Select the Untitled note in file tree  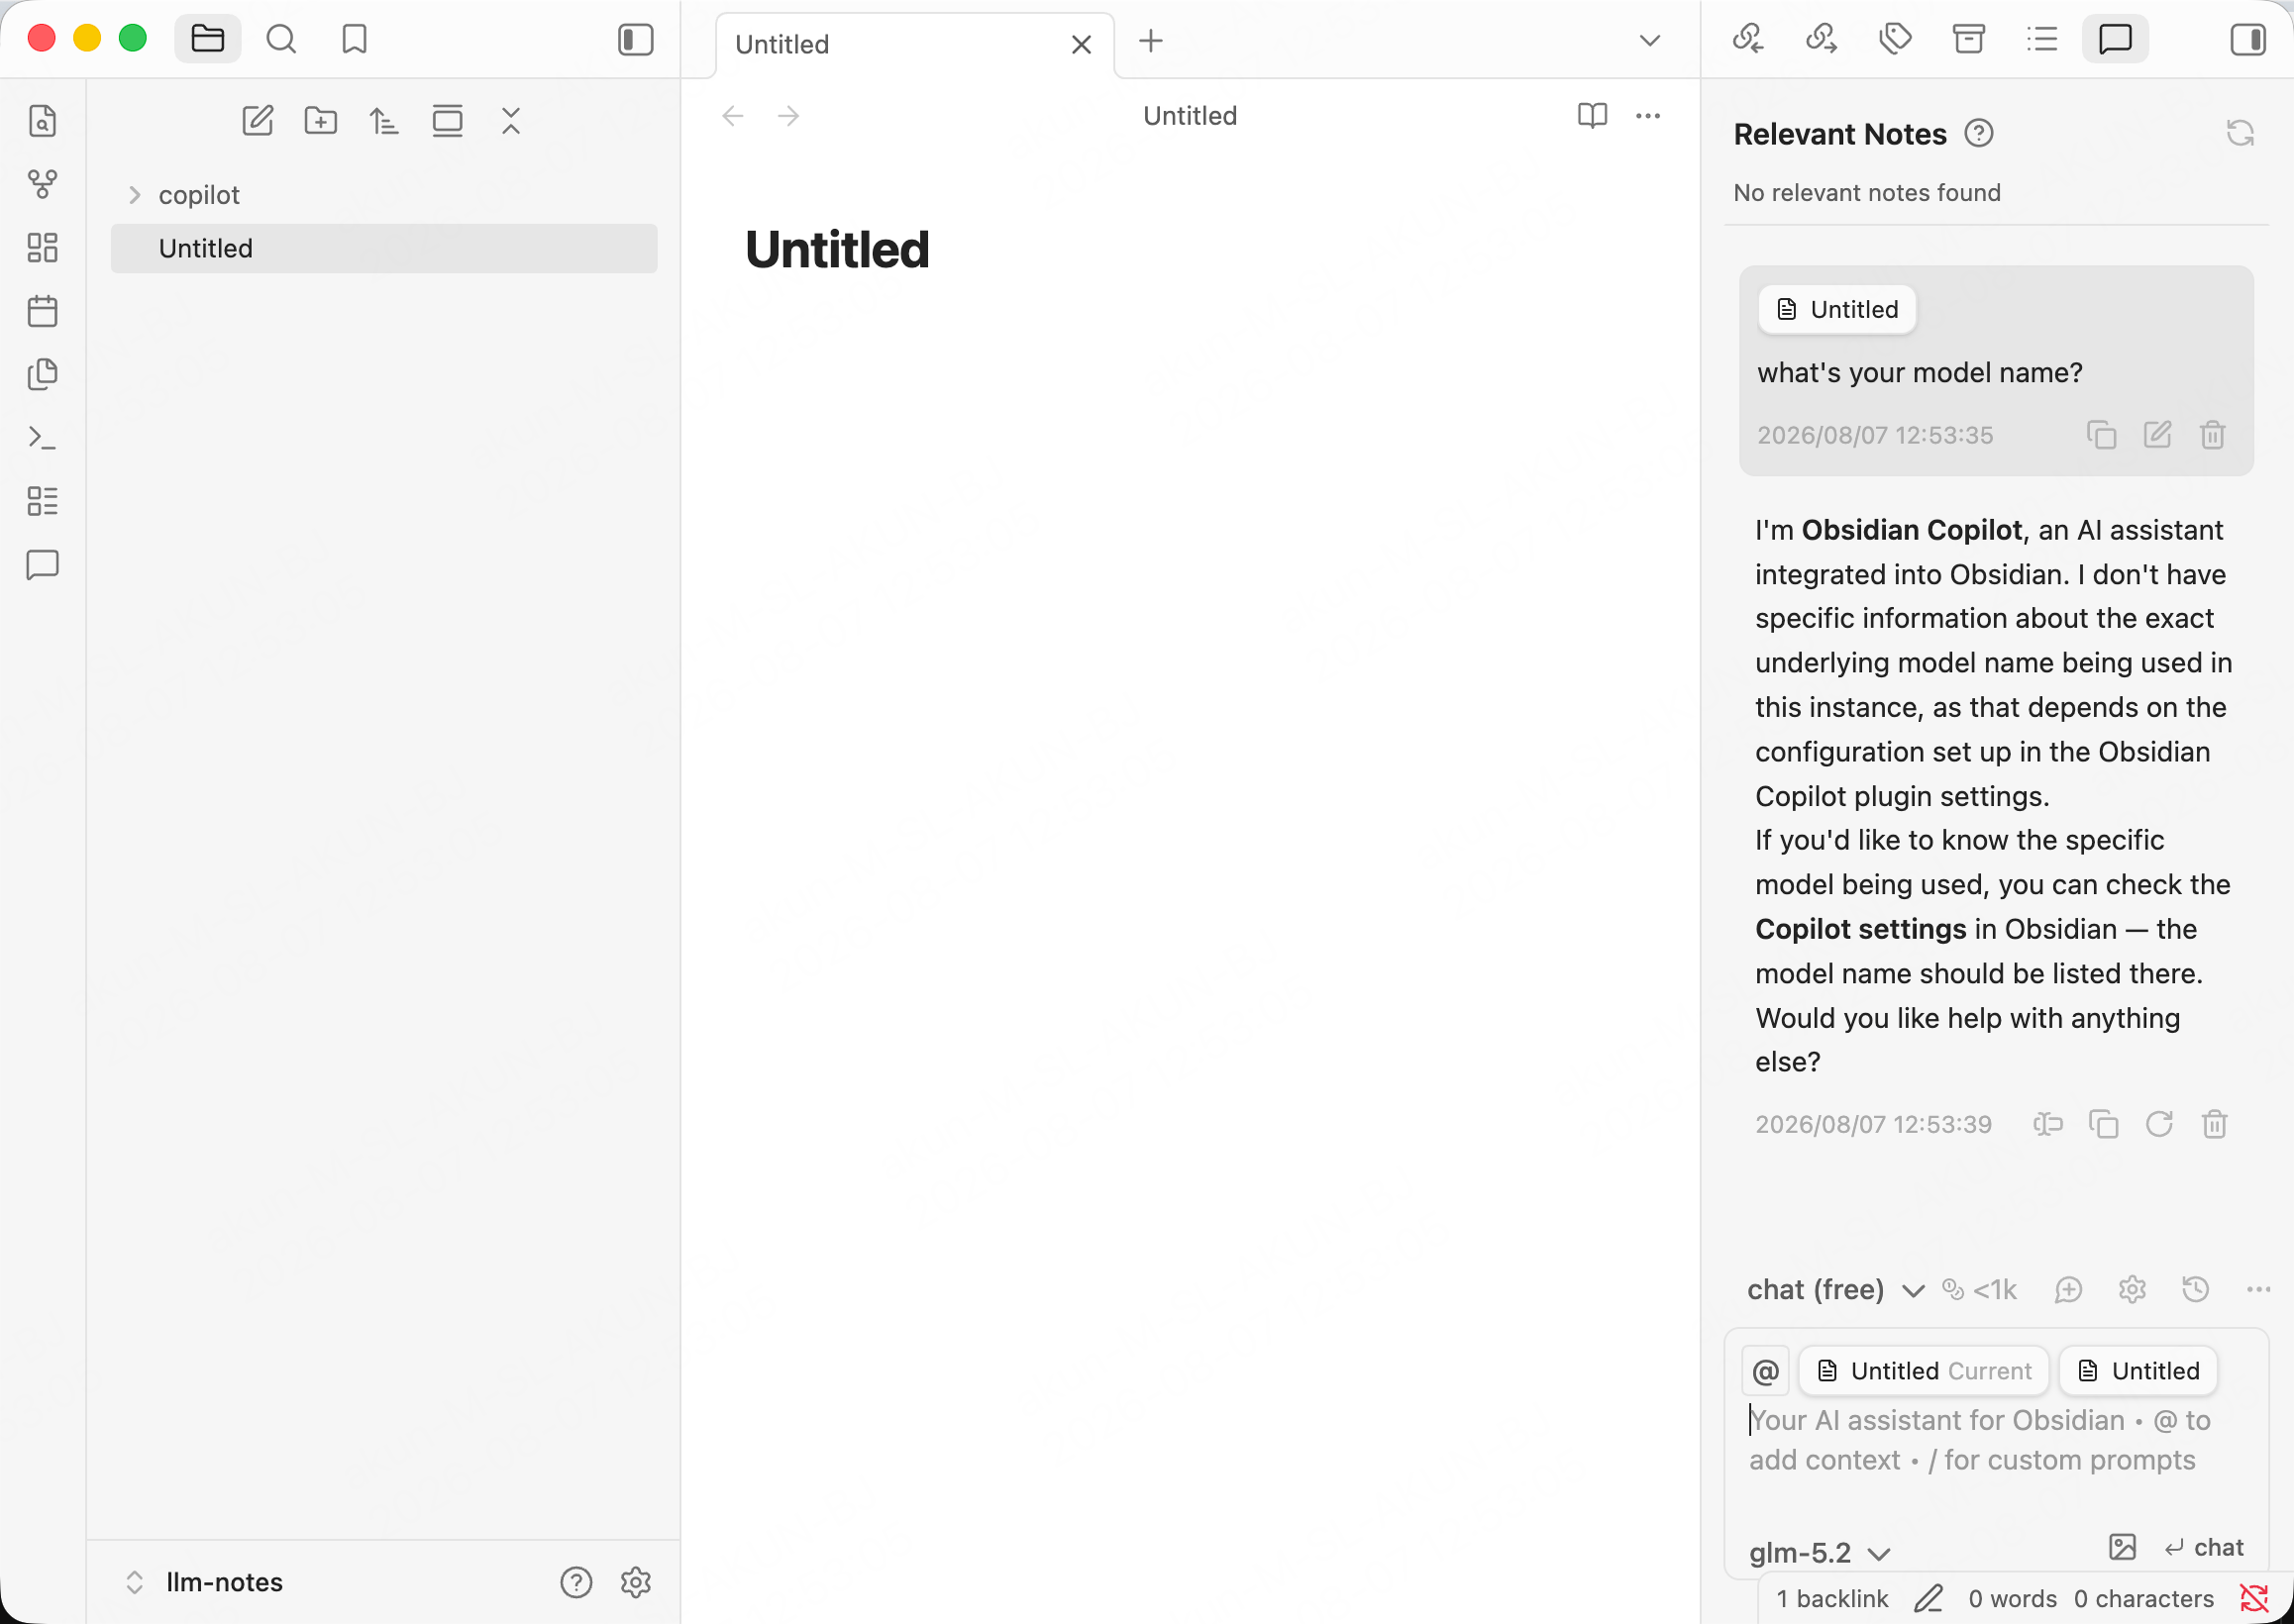[384, 248]
